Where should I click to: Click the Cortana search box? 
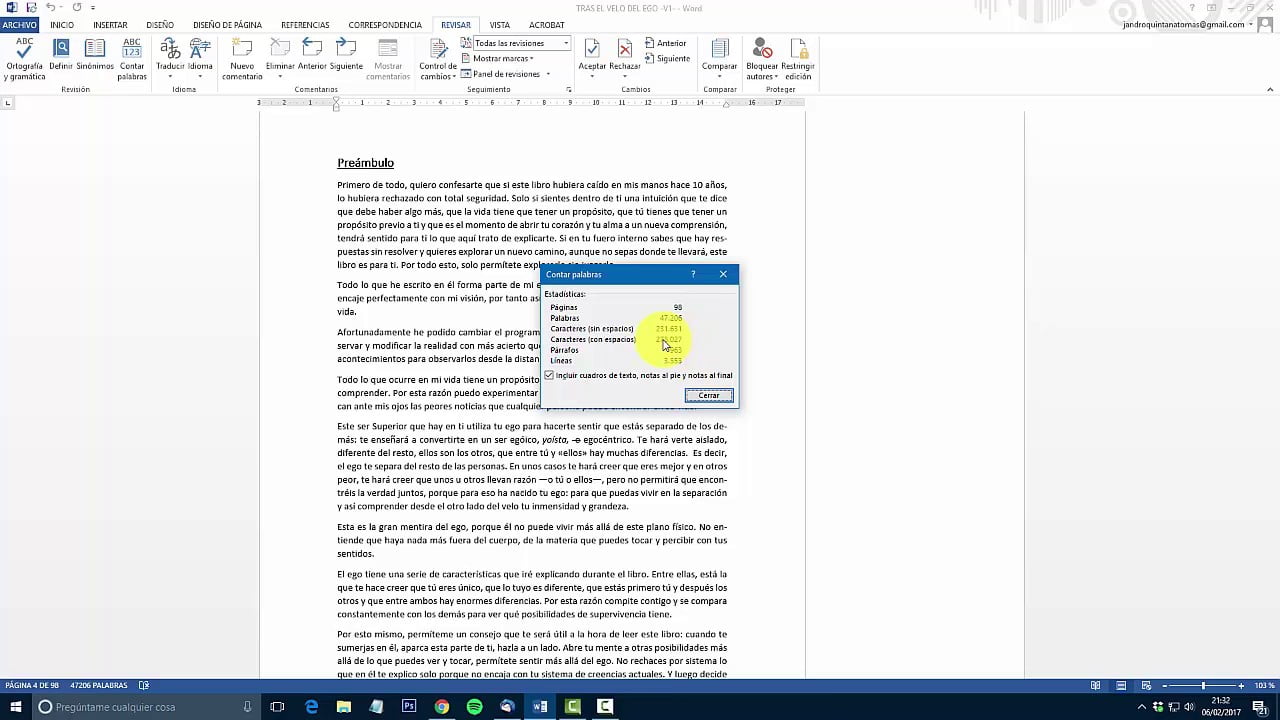tap(146, 707)
